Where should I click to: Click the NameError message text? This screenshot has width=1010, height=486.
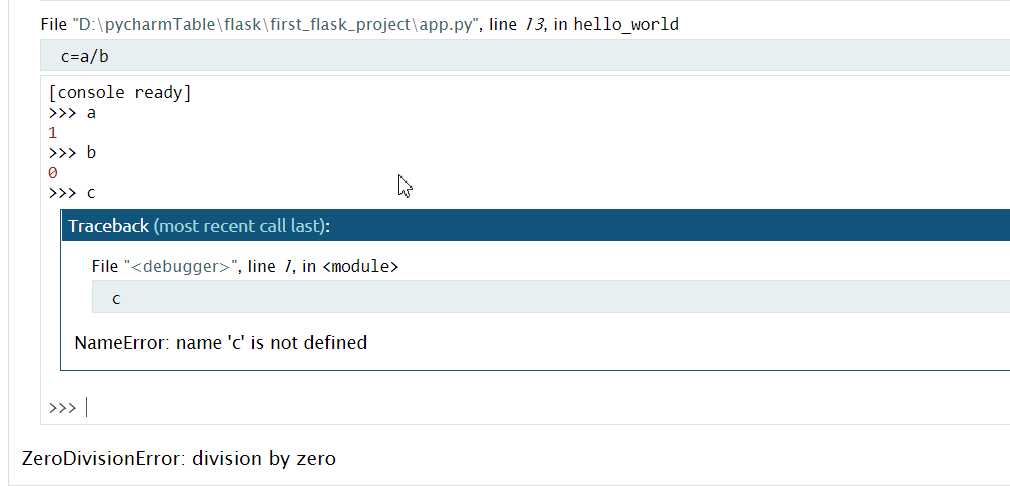pos(220,342)
